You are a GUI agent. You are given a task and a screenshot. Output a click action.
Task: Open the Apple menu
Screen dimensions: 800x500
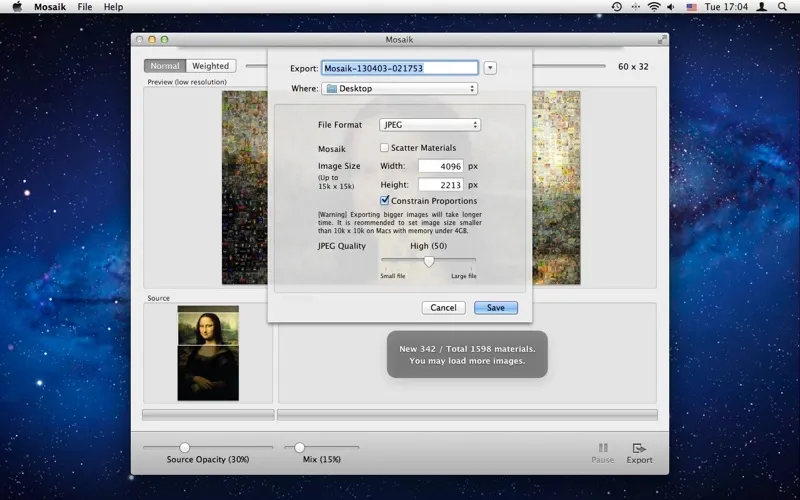coord(17,7)
